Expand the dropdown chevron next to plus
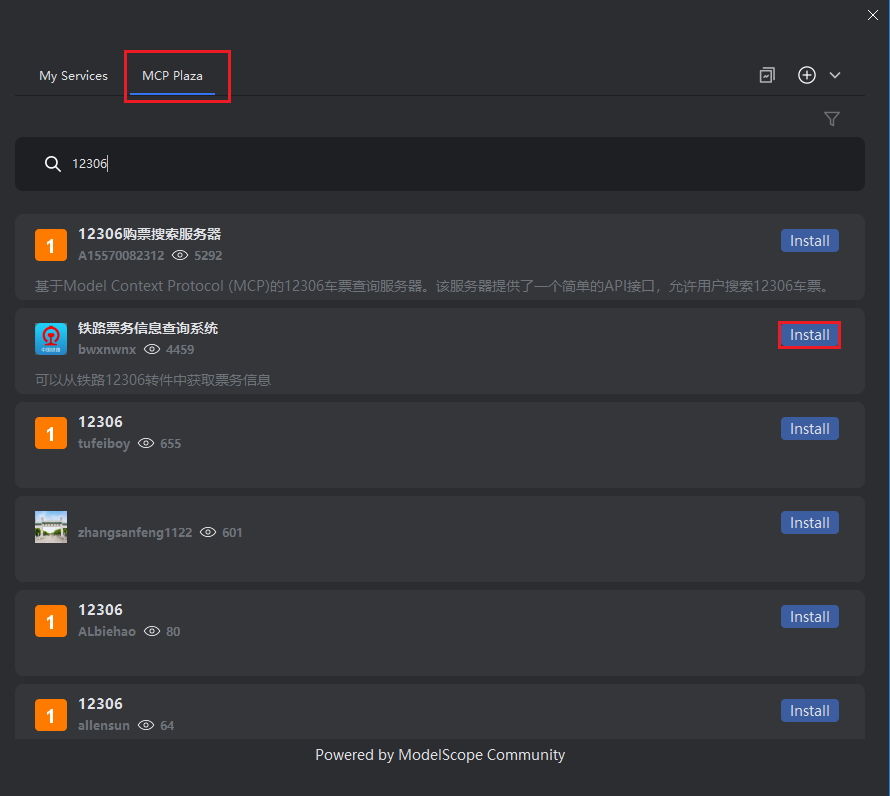The height and width of the screenshot is (796, 890). 835,75
